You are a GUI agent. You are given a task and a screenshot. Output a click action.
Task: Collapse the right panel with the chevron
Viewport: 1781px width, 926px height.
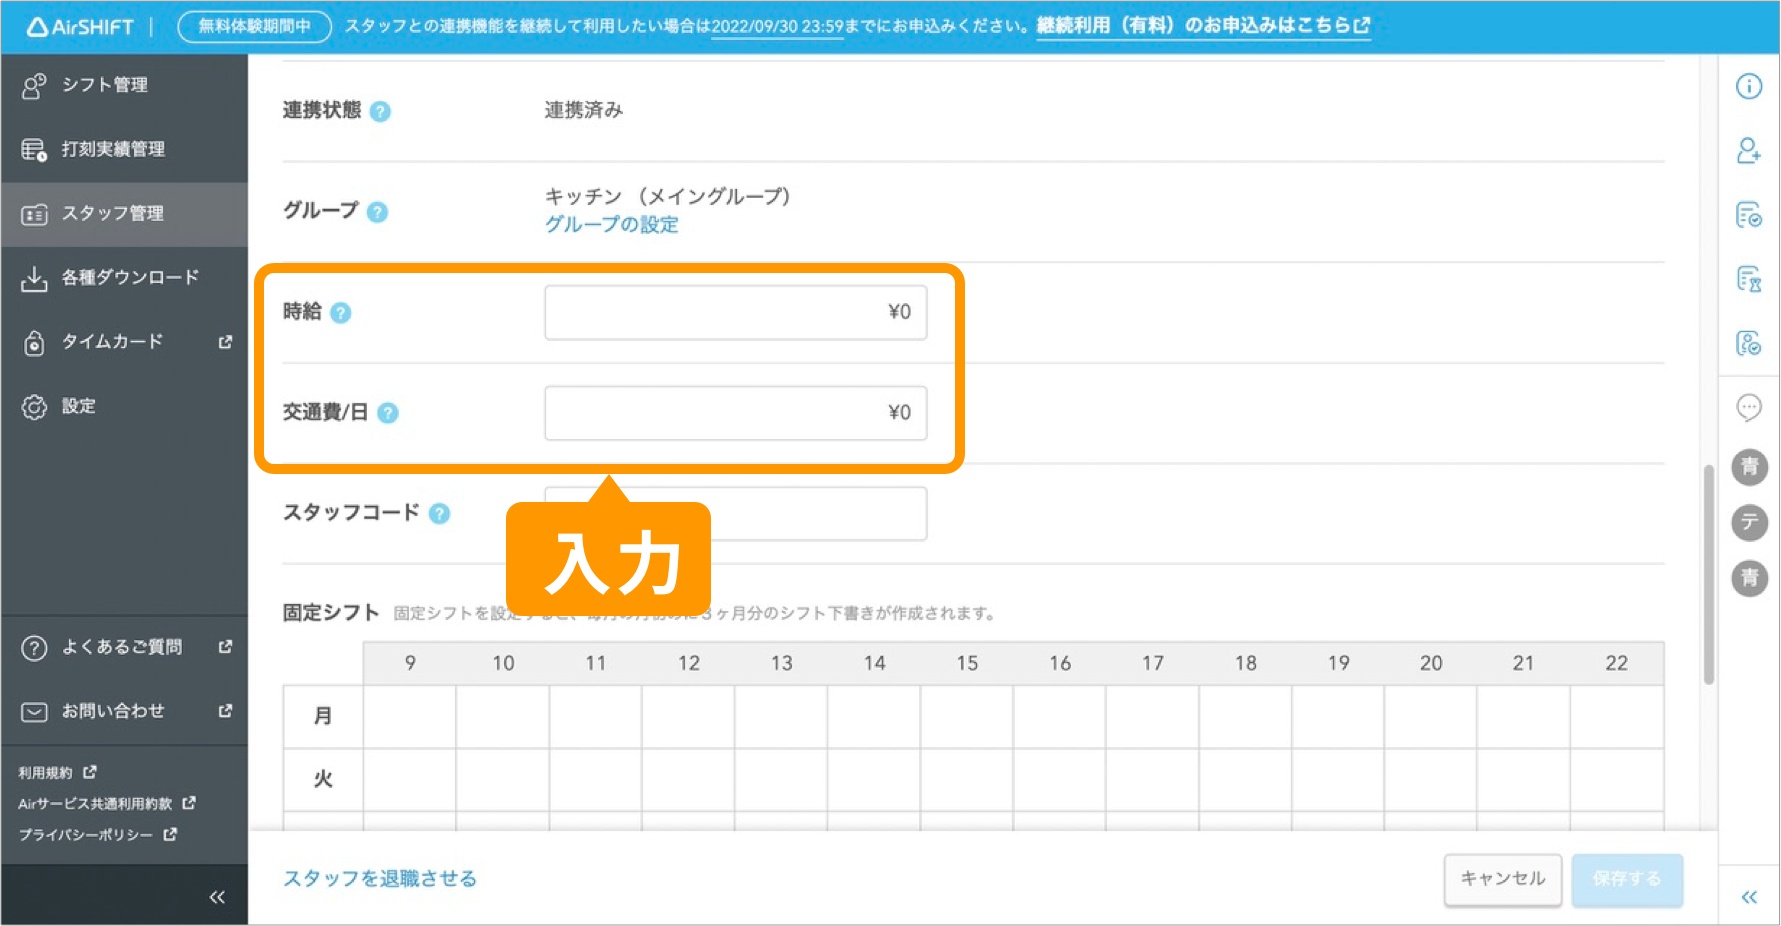tap(1748, 897)
